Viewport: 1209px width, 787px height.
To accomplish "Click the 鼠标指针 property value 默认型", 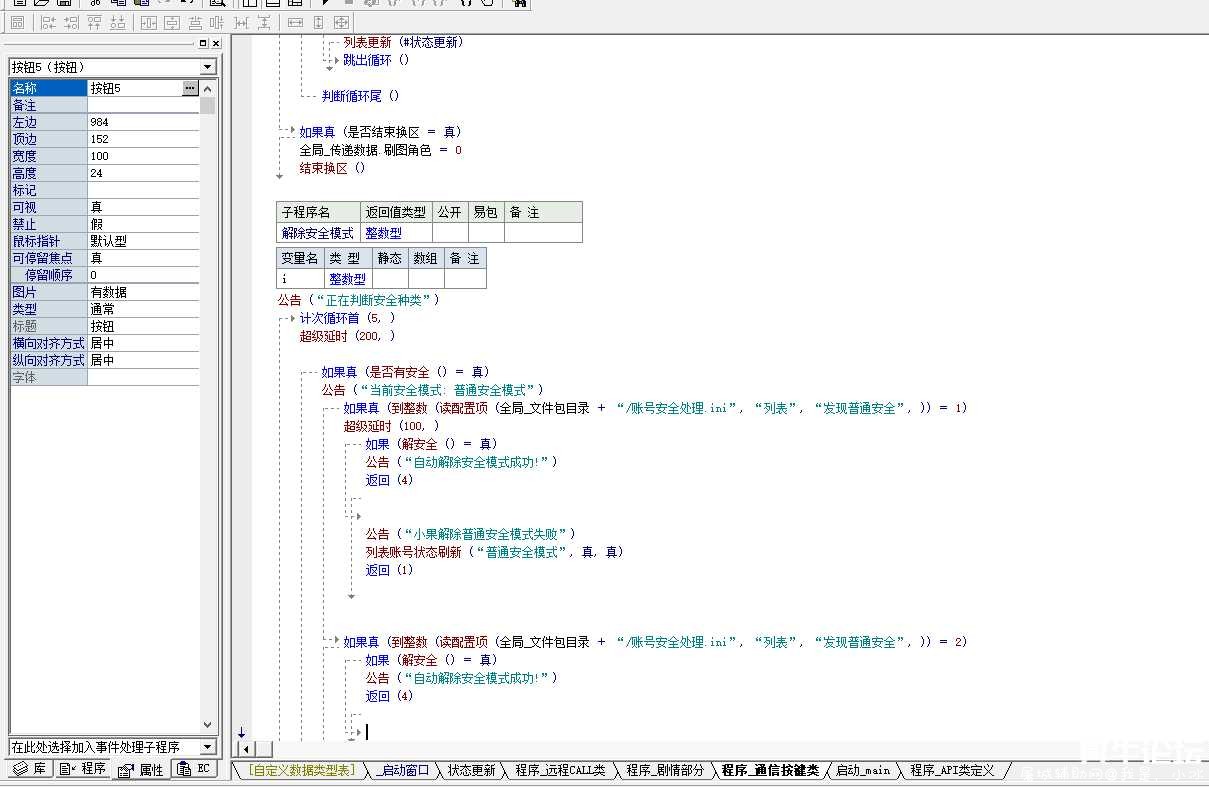I will (x=144, y=241).
